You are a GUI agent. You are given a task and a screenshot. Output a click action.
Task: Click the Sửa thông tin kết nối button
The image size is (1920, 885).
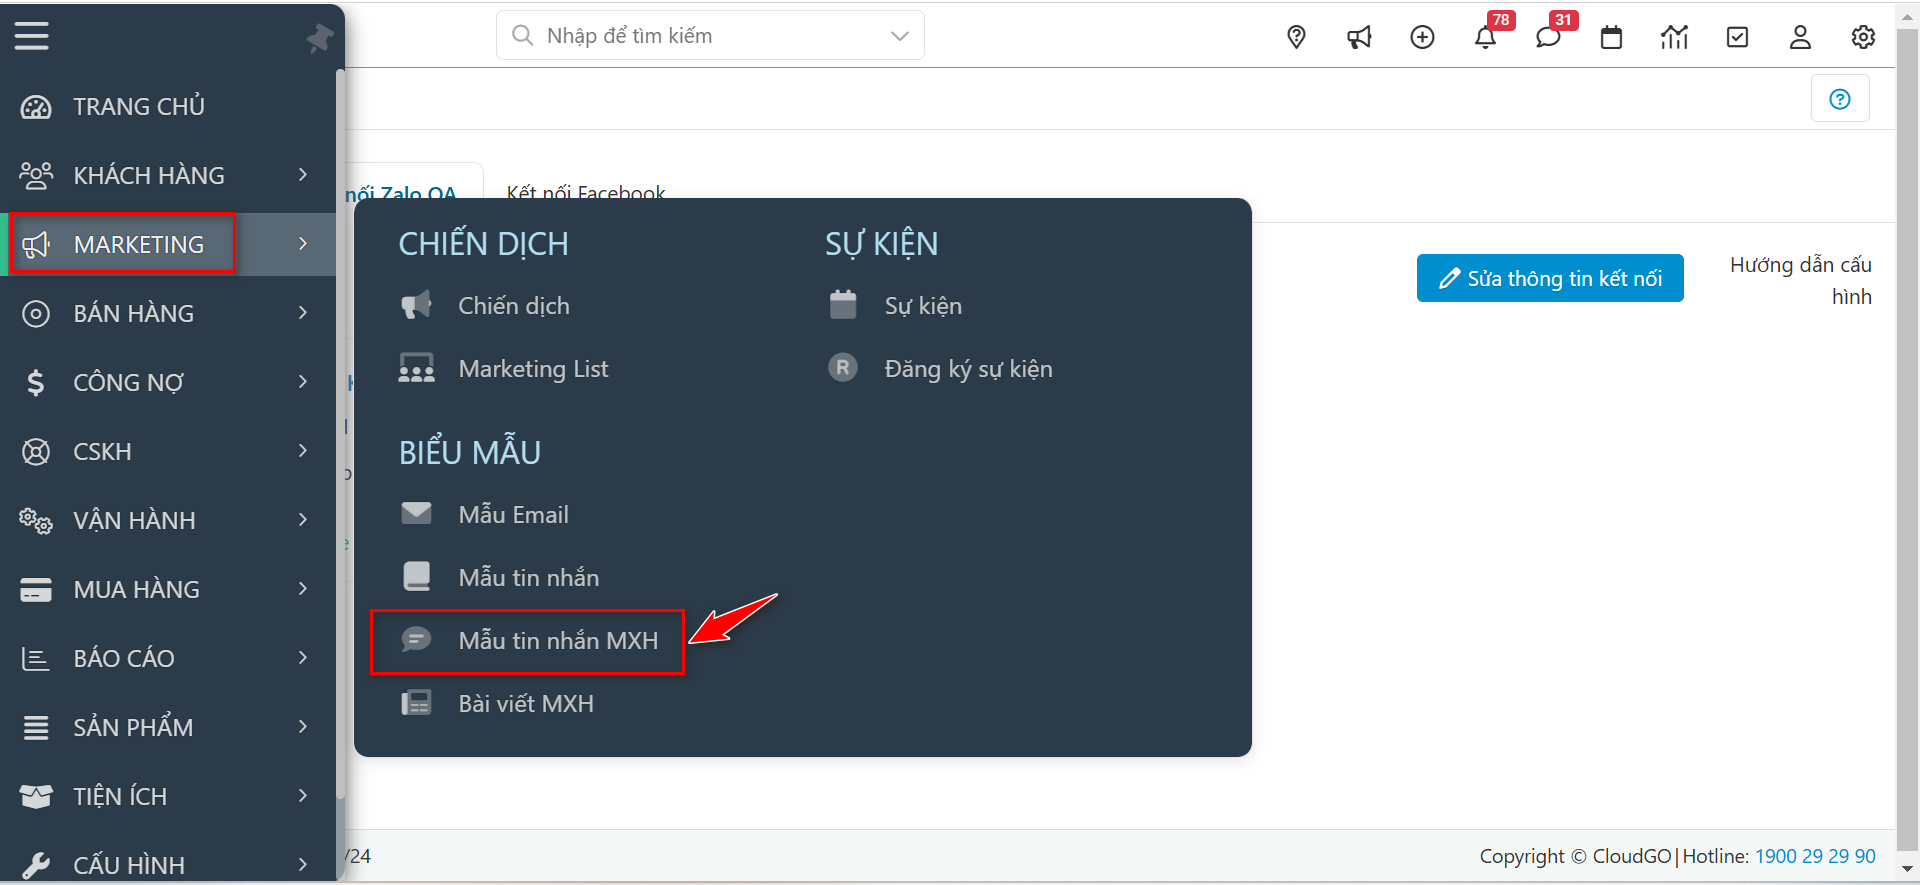[x=1550, y=278]
